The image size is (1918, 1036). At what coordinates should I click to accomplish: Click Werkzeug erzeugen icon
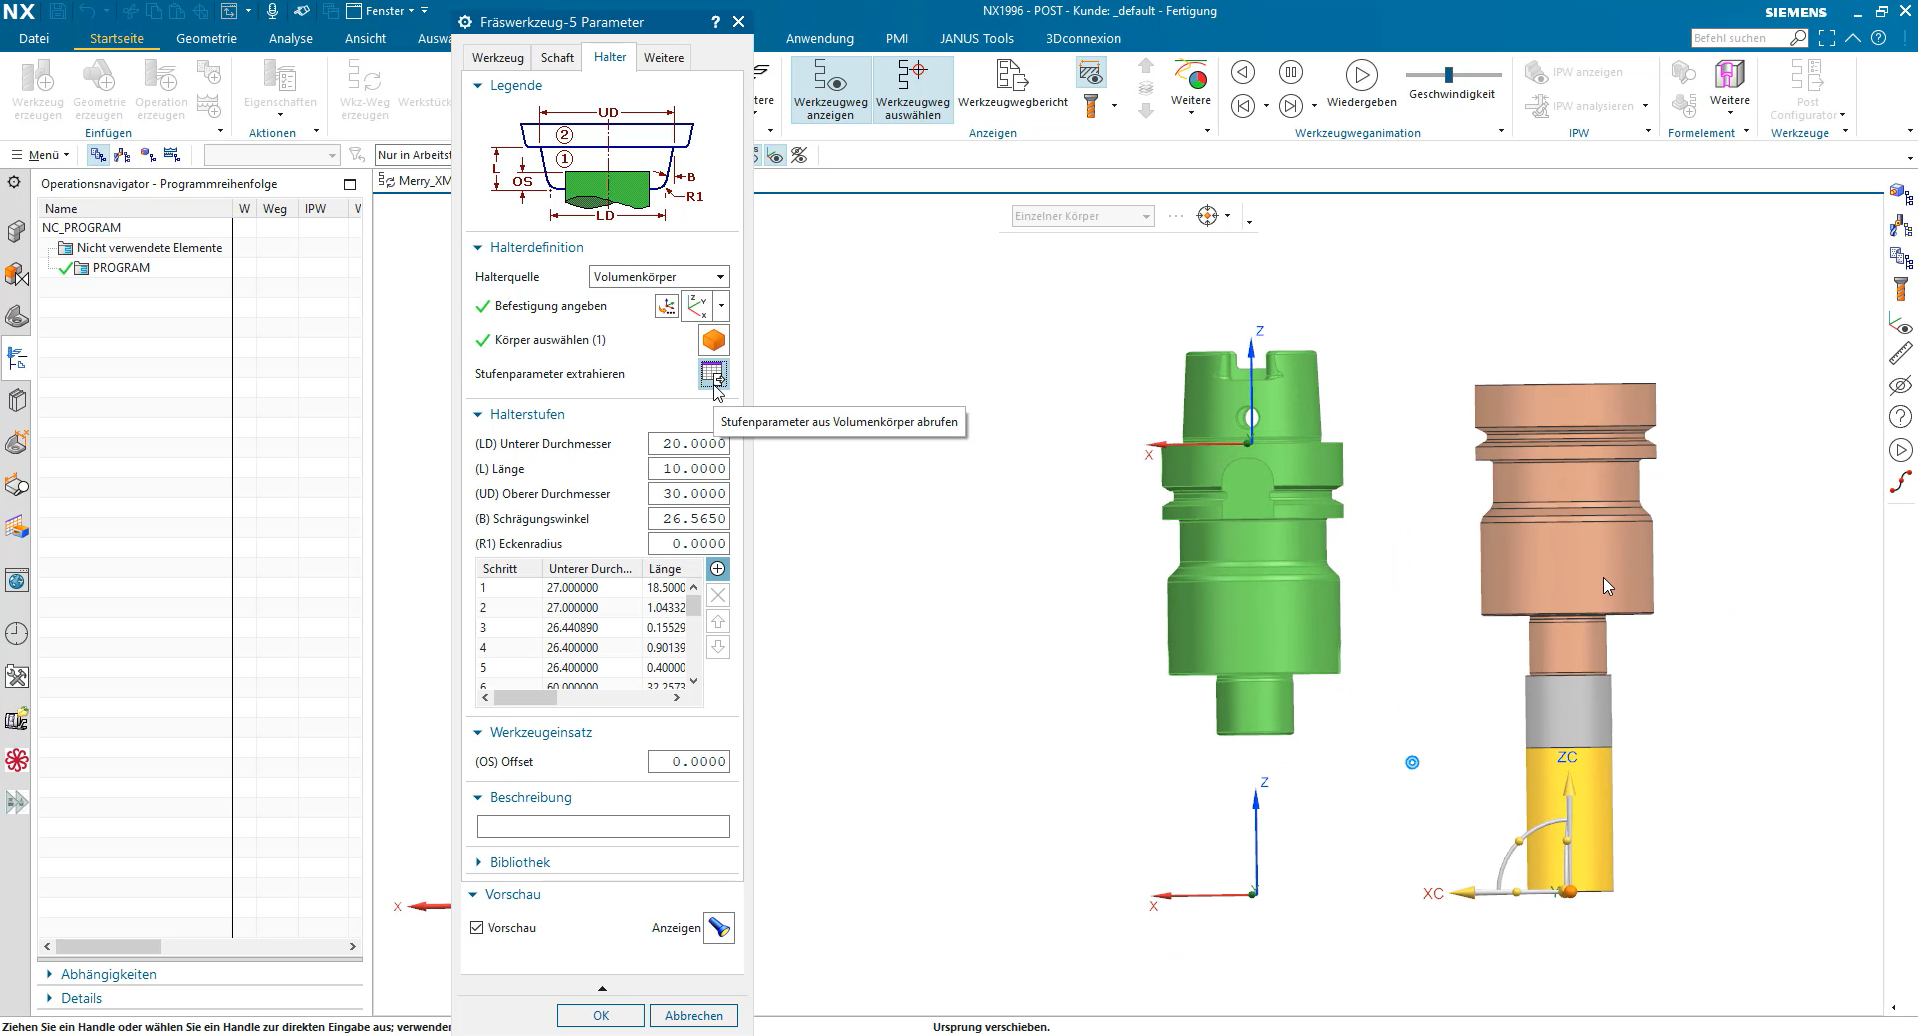click(38, 89)
